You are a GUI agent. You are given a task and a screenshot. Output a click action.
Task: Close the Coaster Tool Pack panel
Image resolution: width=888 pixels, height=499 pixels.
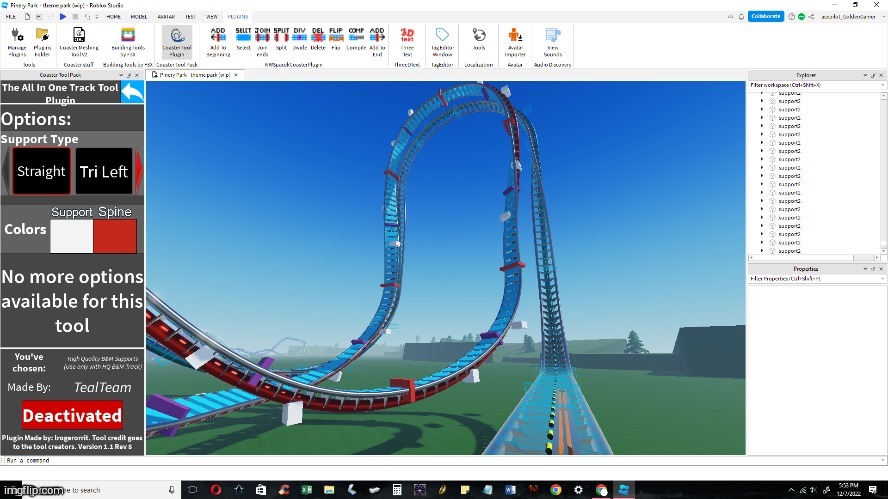[136, 75]
